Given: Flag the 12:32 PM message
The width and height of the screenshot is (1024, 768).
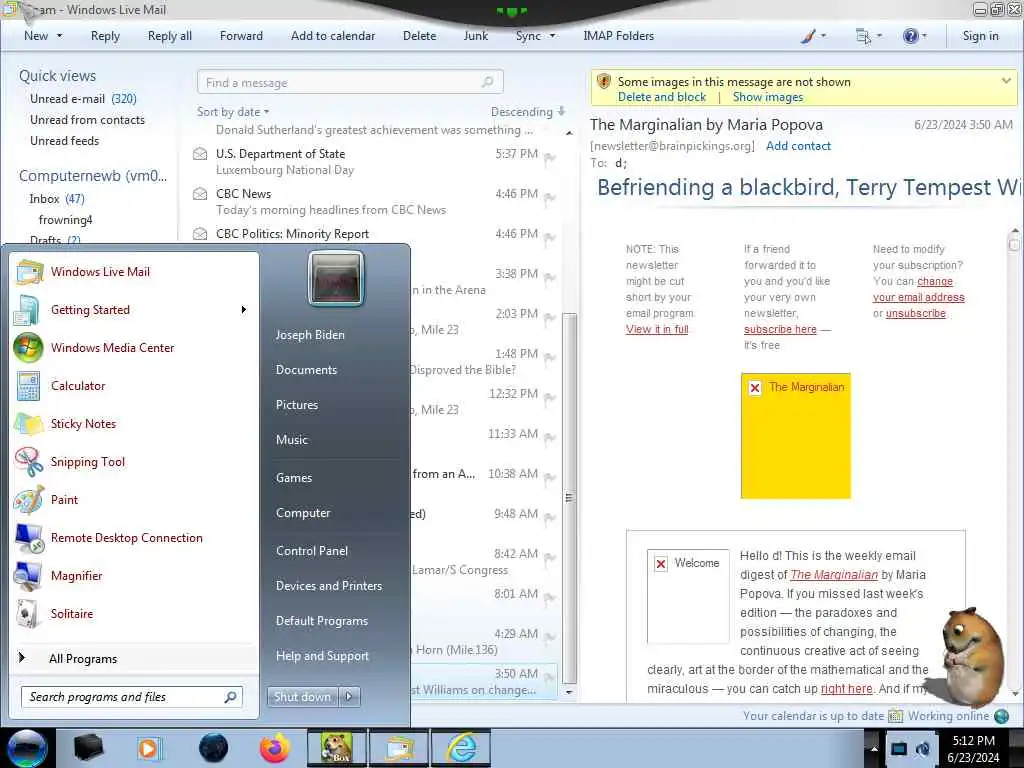Looking at the screenshot, I should click(x=550, y=398).
